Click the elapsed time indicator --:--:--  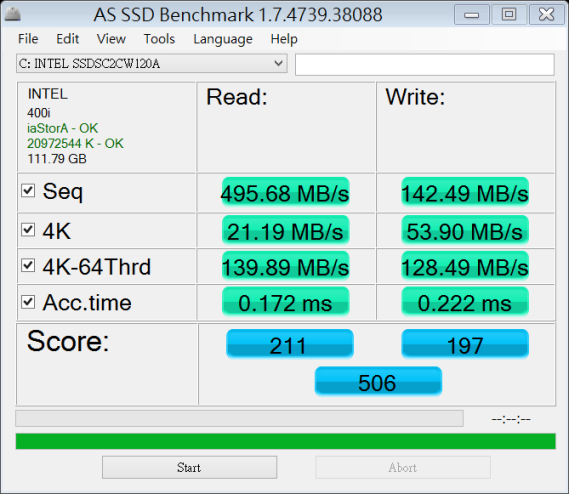(x=511, y=420)
